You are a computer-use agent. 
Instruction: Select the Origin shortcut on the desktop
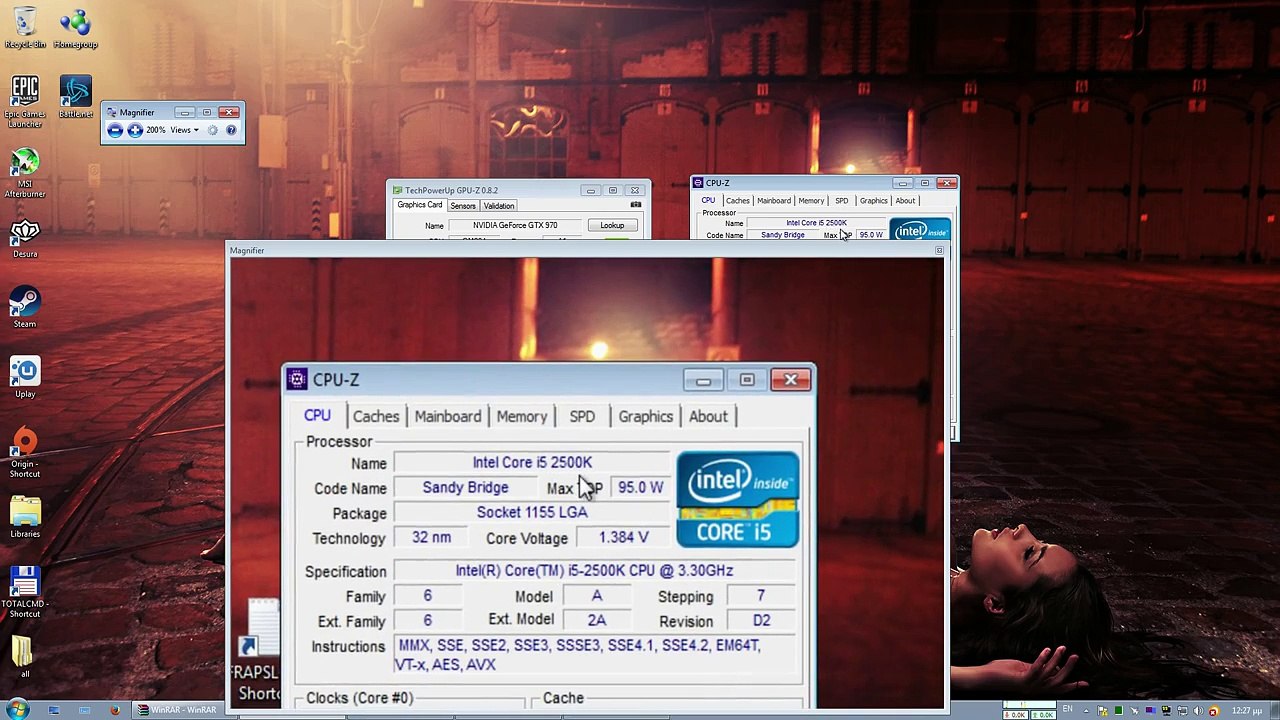click(25, 452)
